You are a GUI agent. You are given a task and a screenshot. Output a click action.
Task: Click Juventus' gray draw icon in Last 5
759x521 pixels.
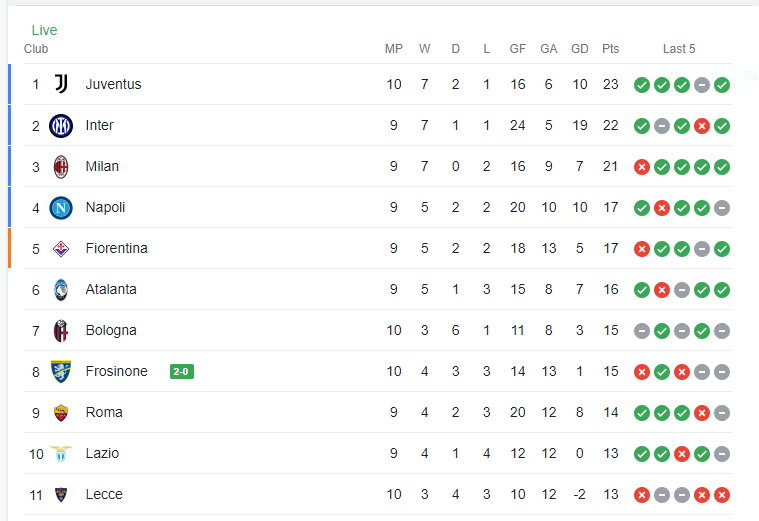coord(702,84)
